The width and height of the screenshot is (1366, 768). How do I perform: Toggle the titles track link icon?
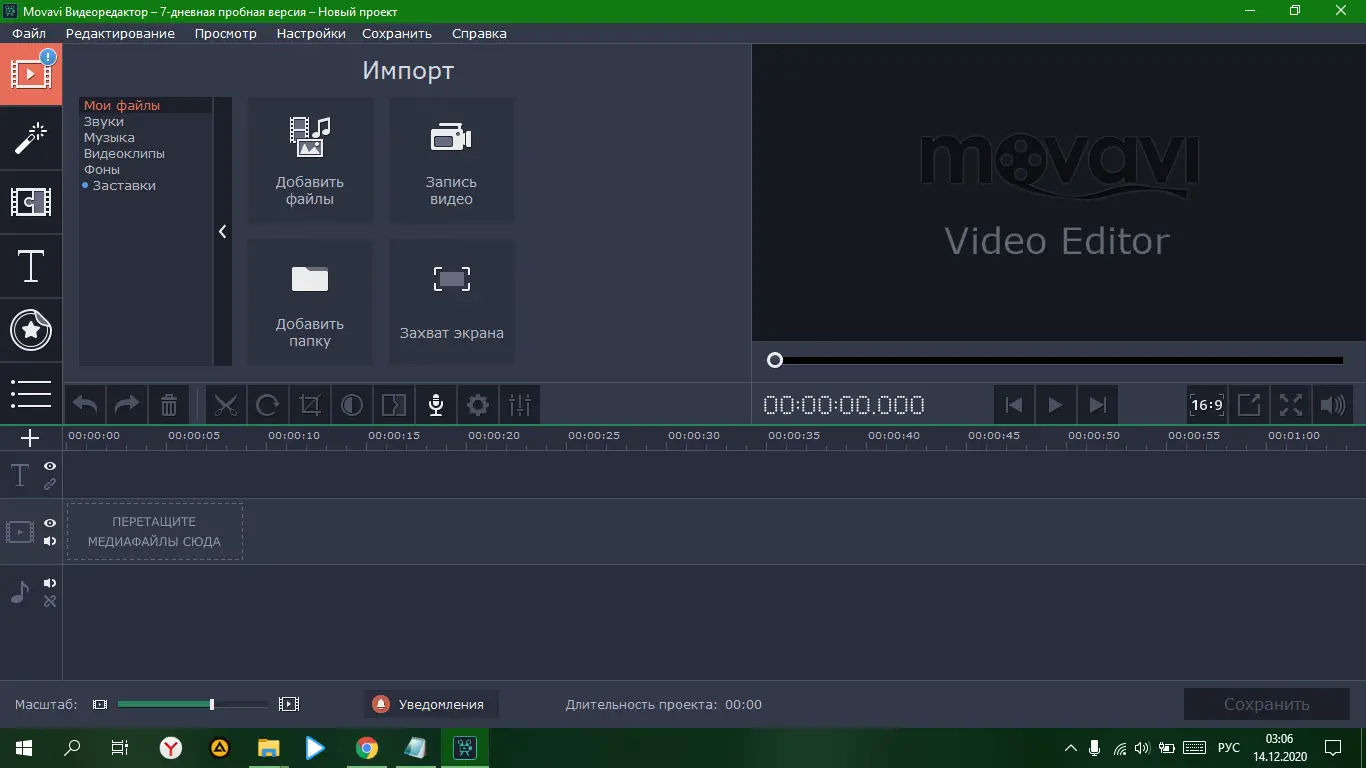[50, 484]
